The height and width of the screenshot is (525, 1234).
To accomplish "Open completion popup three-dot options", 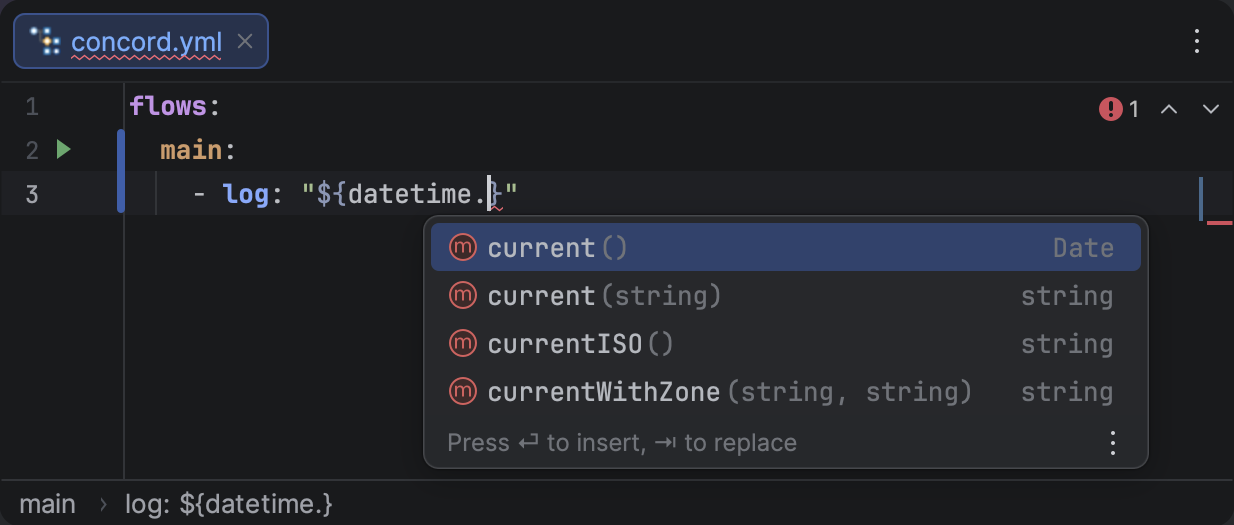I will (x=1112, y=442).
